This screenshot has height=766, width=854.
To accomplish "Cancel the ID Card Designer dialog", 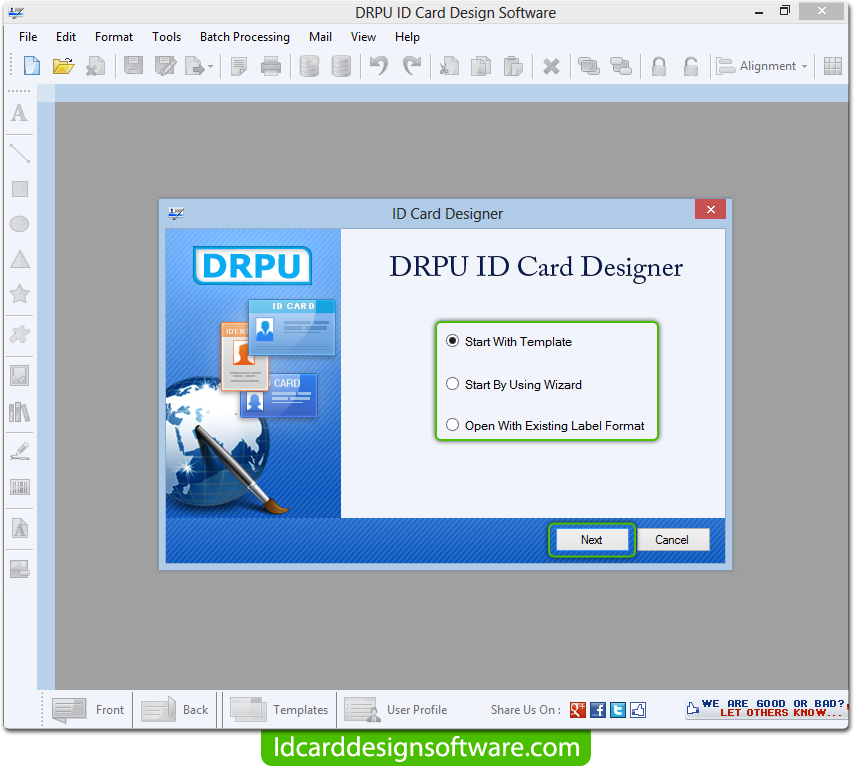I will coord(672,540).
